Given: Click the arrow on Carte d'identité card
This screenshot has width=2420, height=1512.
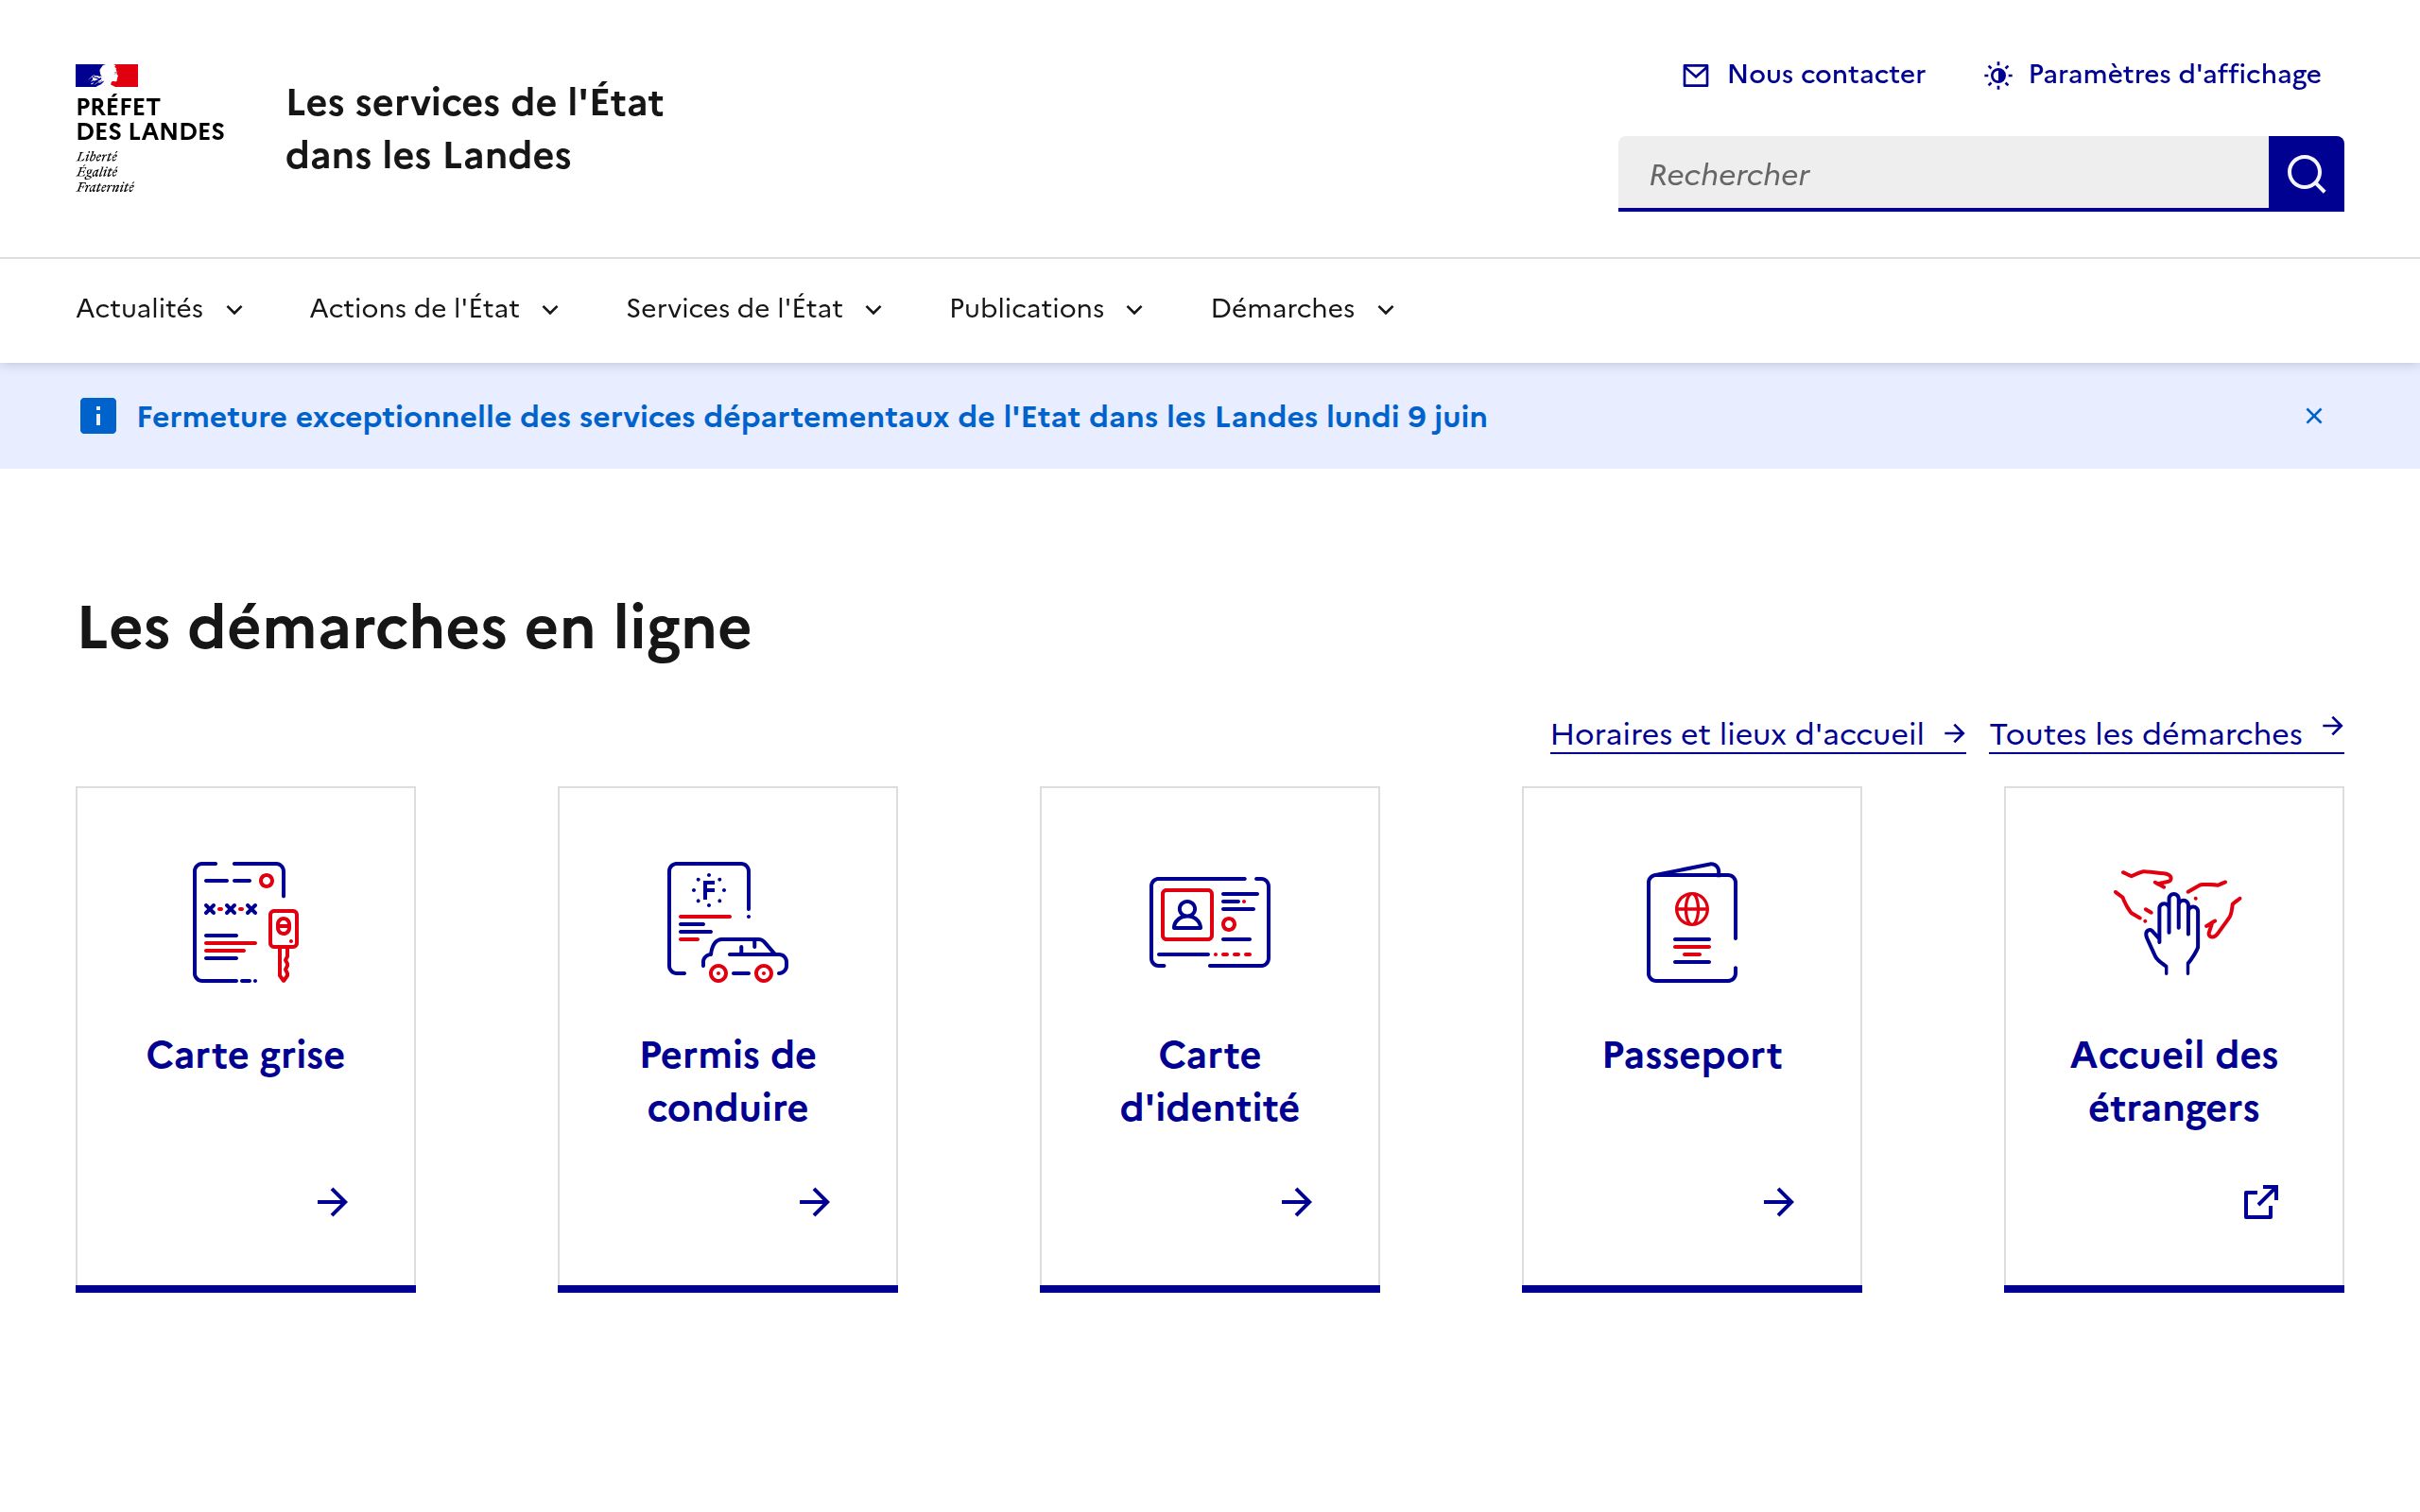Looking at the screenshot, I should [x=1296, y=1201].
